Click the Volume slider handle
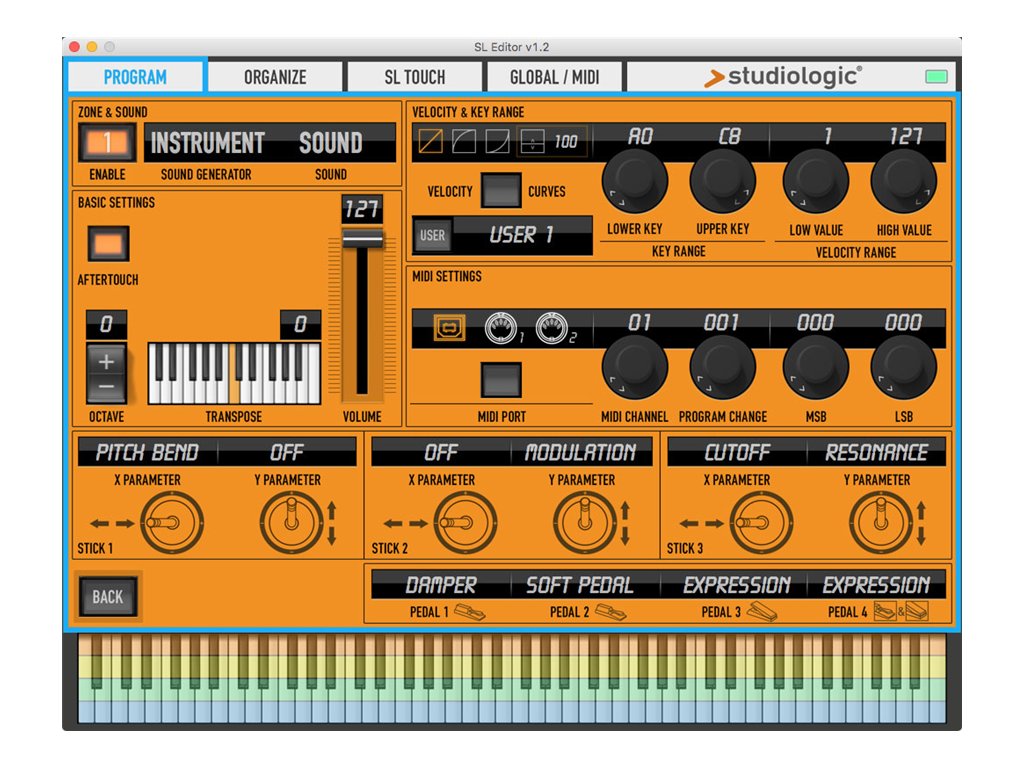Viewport: 1024px width, 768px height. tap(362, 239)
